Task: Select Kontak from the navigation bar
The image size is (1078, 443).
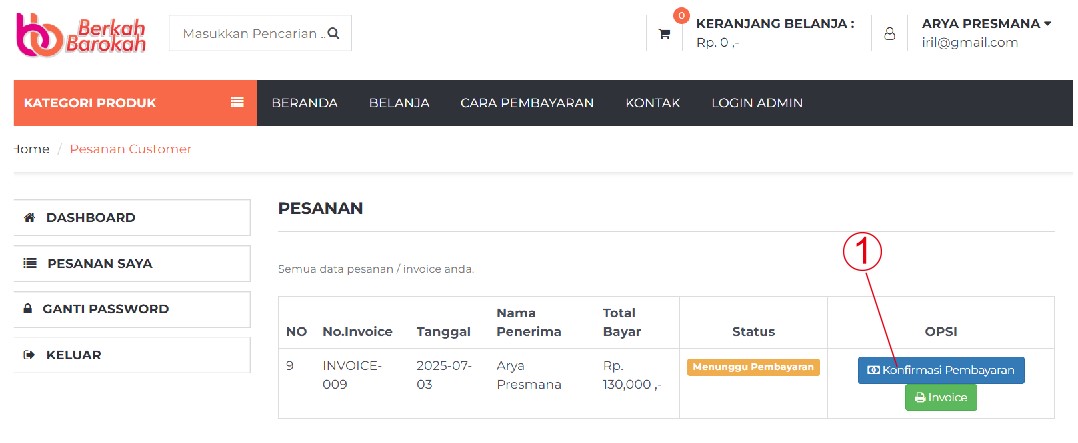Action: (x=652, y=103)
